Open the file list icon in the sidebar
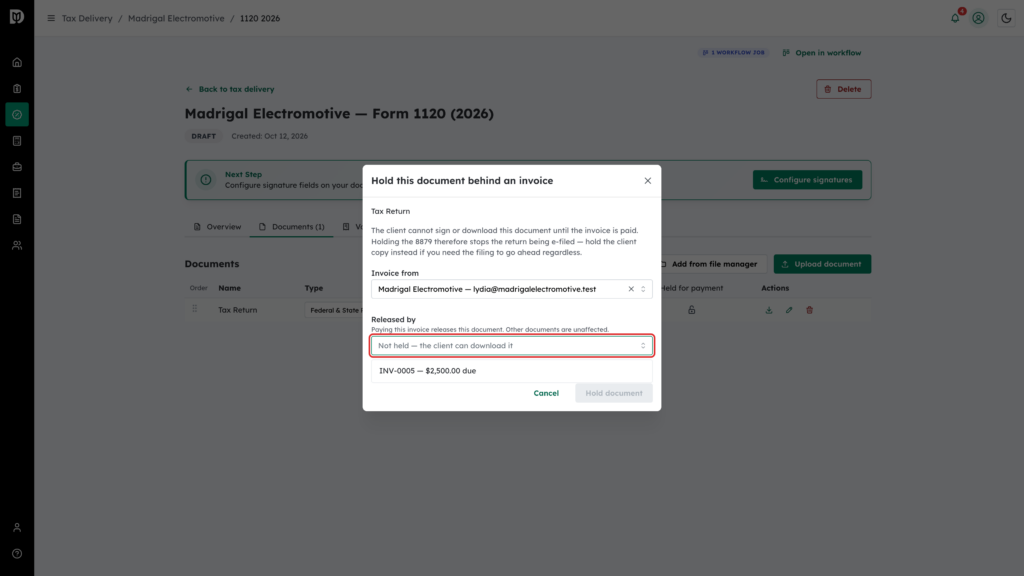The height and width of the screenshot is (576, 1024). tap(17, 219)
